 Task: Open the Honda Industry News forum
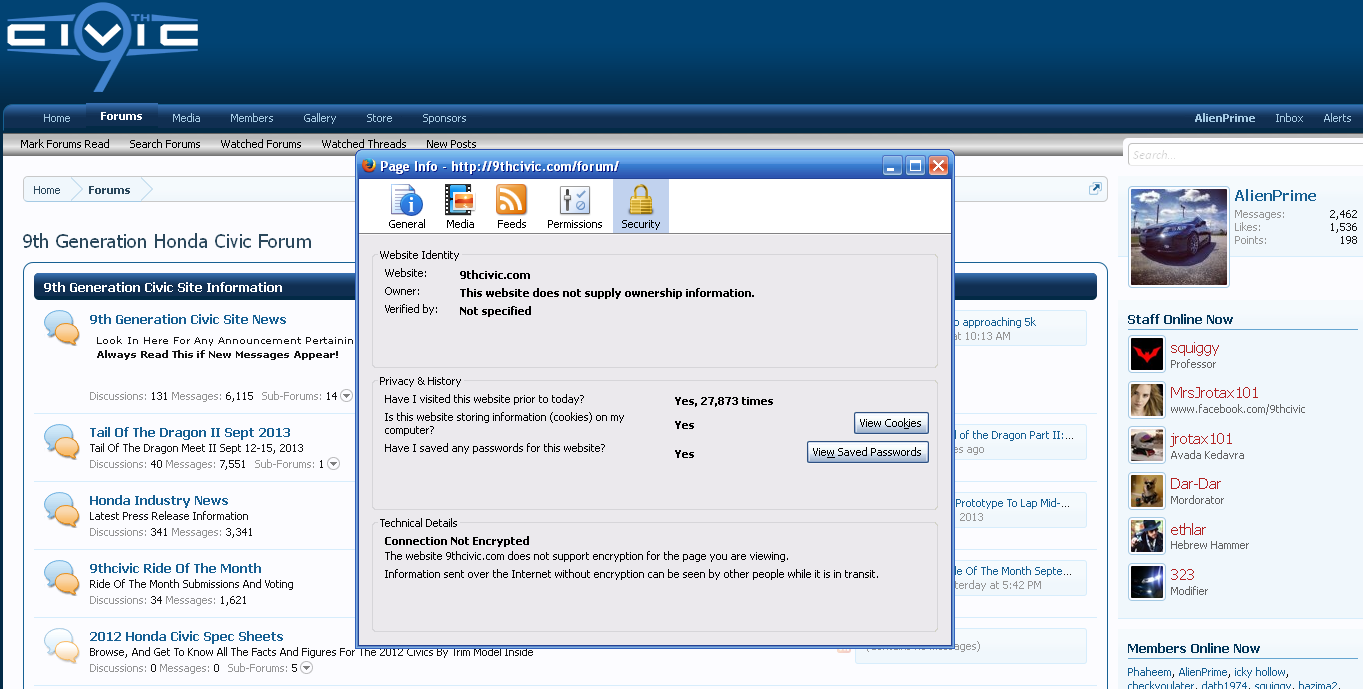pos(159,501)
